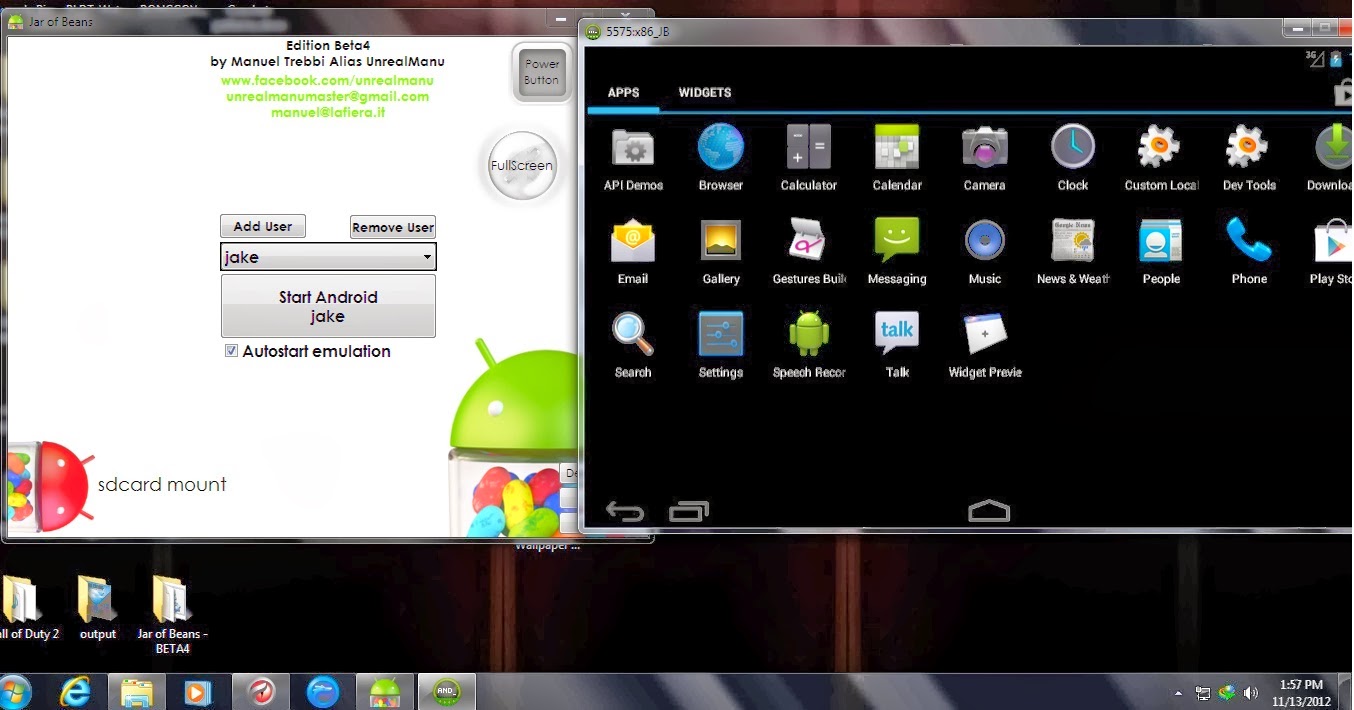Show hidden system tray icons
This screenshot has height=710, width=1354.
point(1178,692)
